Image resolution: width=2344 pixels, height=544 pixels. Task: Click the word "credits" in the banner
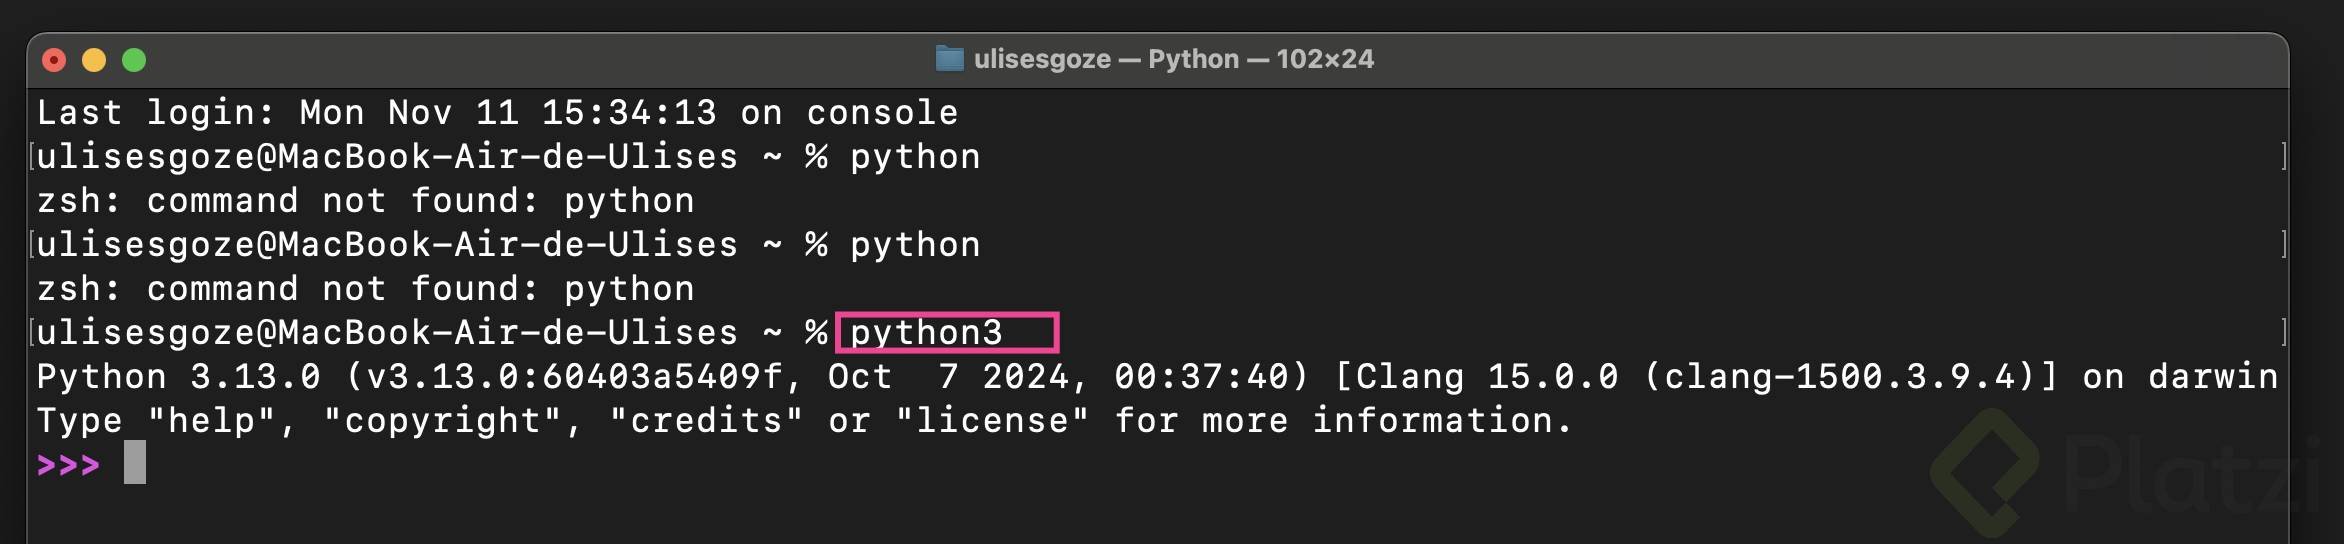(706, 421)
